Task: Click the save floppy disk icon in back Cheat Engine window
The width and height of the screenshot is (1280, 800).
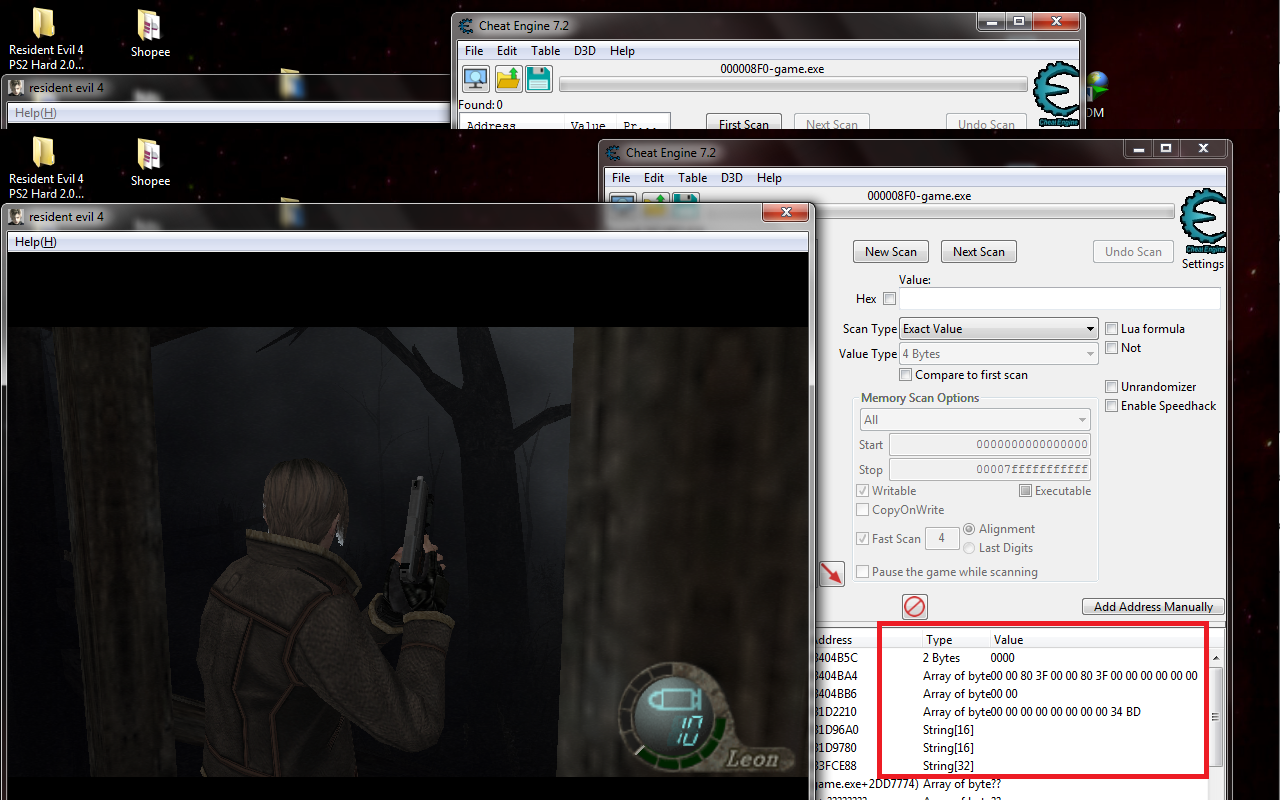Action: [539, 79]
